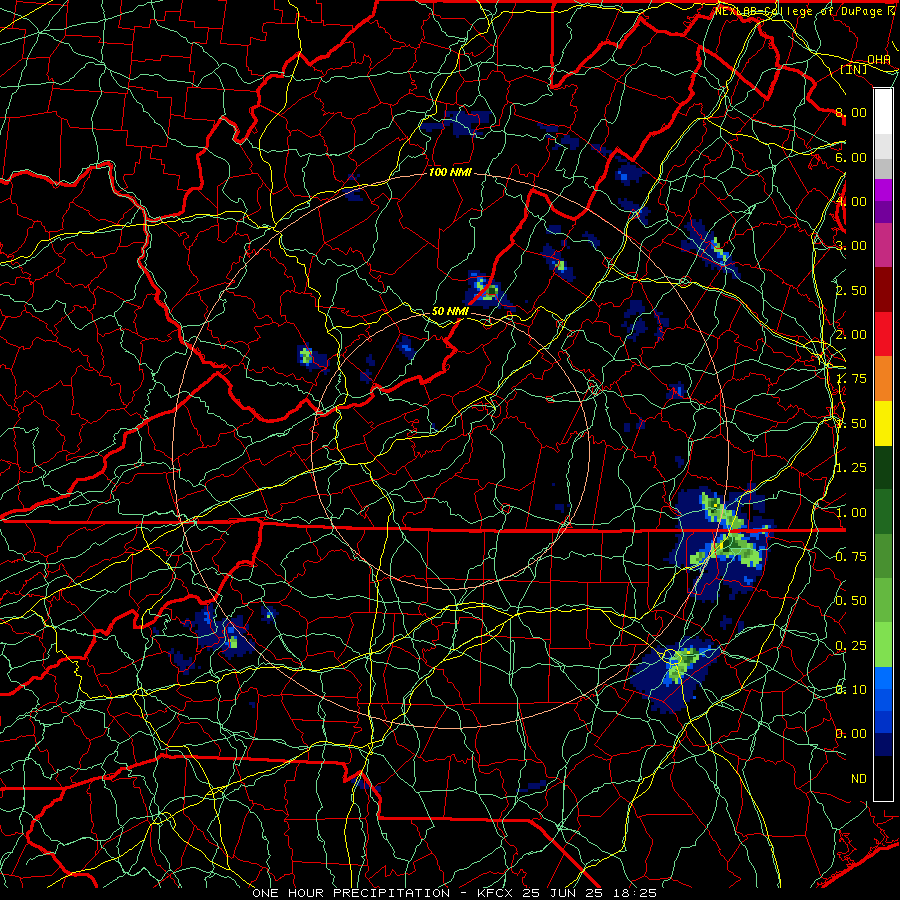Select the orange legend color block
The width and height of the screenshot is (900, 900).
coord(883,378)
